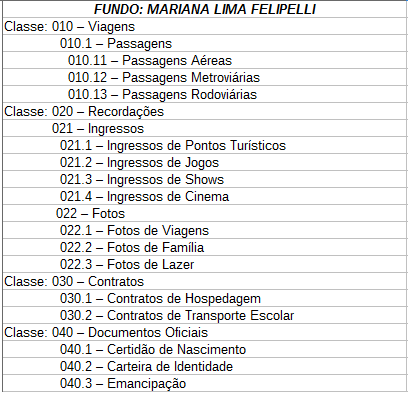Click the 040.3 – Emancipação row
The width and height of the screenshot is (409, 394).
click(205, 383)
